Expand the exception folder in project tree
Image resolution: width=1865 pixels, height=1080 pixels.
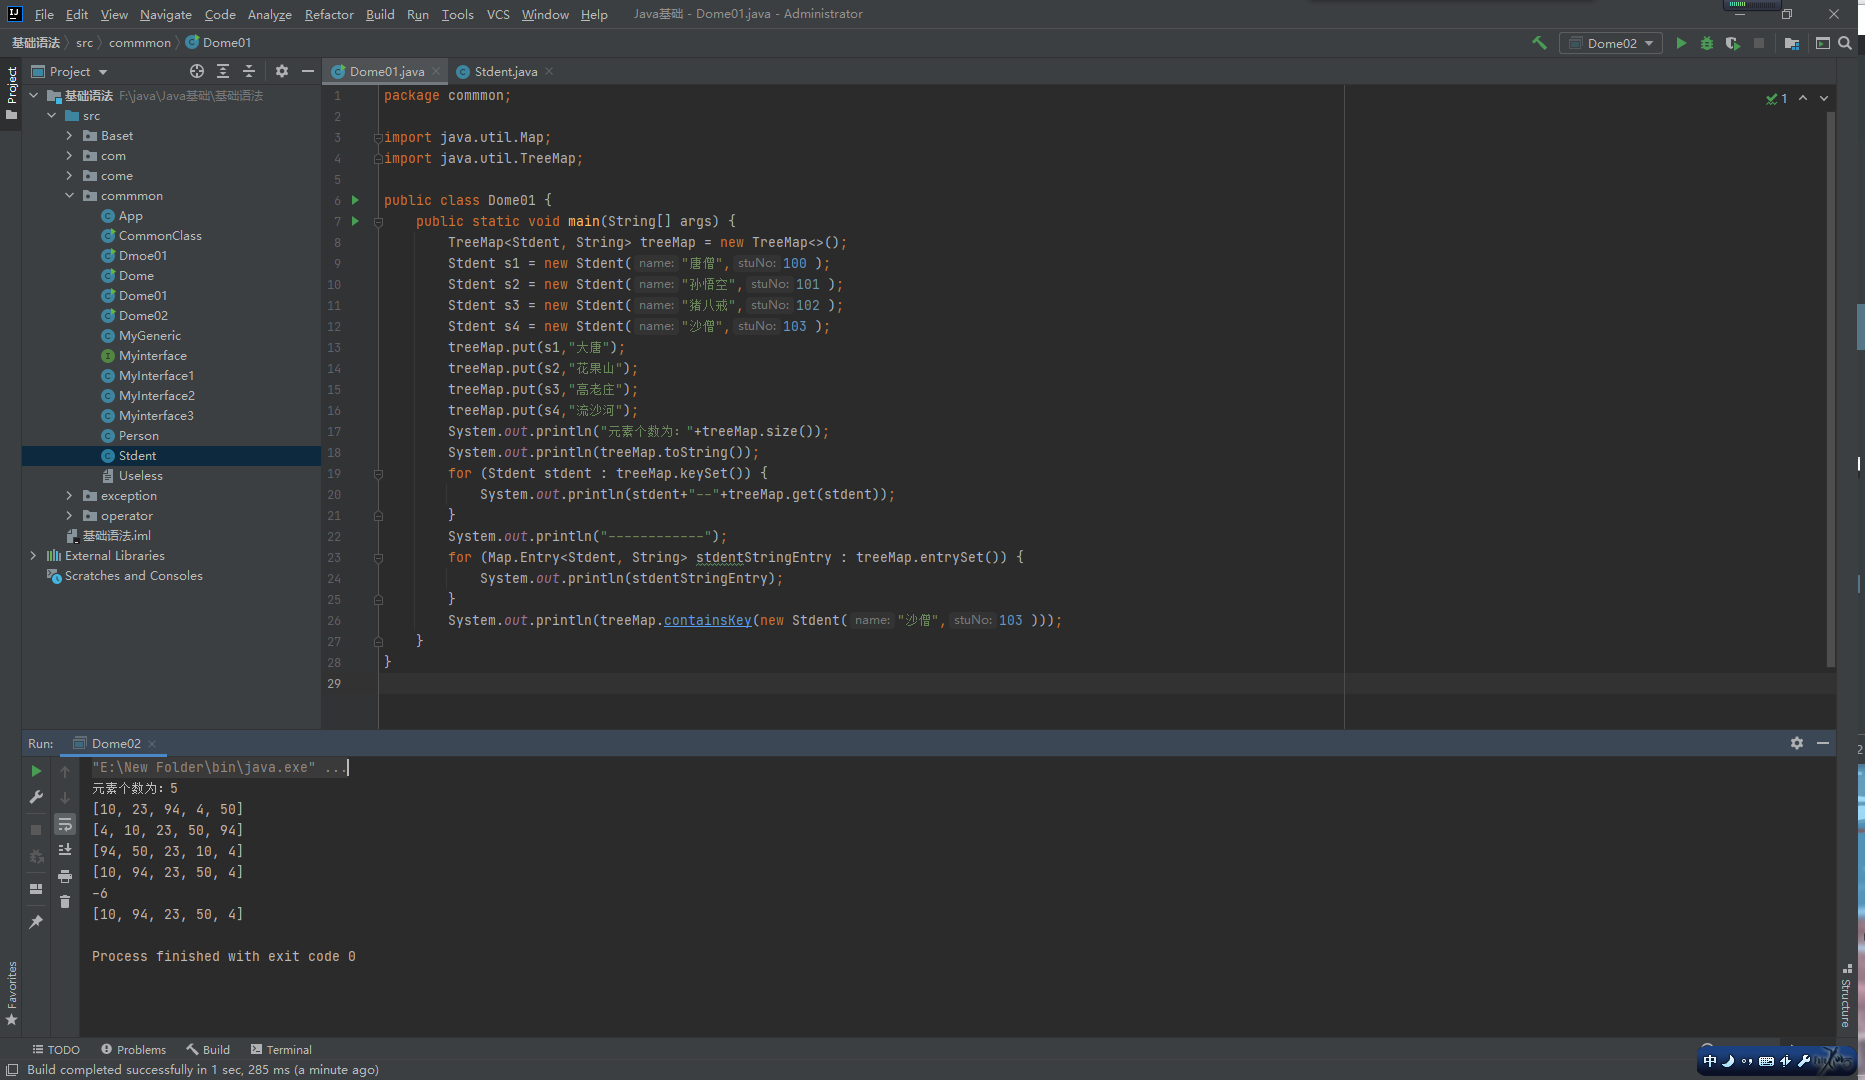click(69, 496)
